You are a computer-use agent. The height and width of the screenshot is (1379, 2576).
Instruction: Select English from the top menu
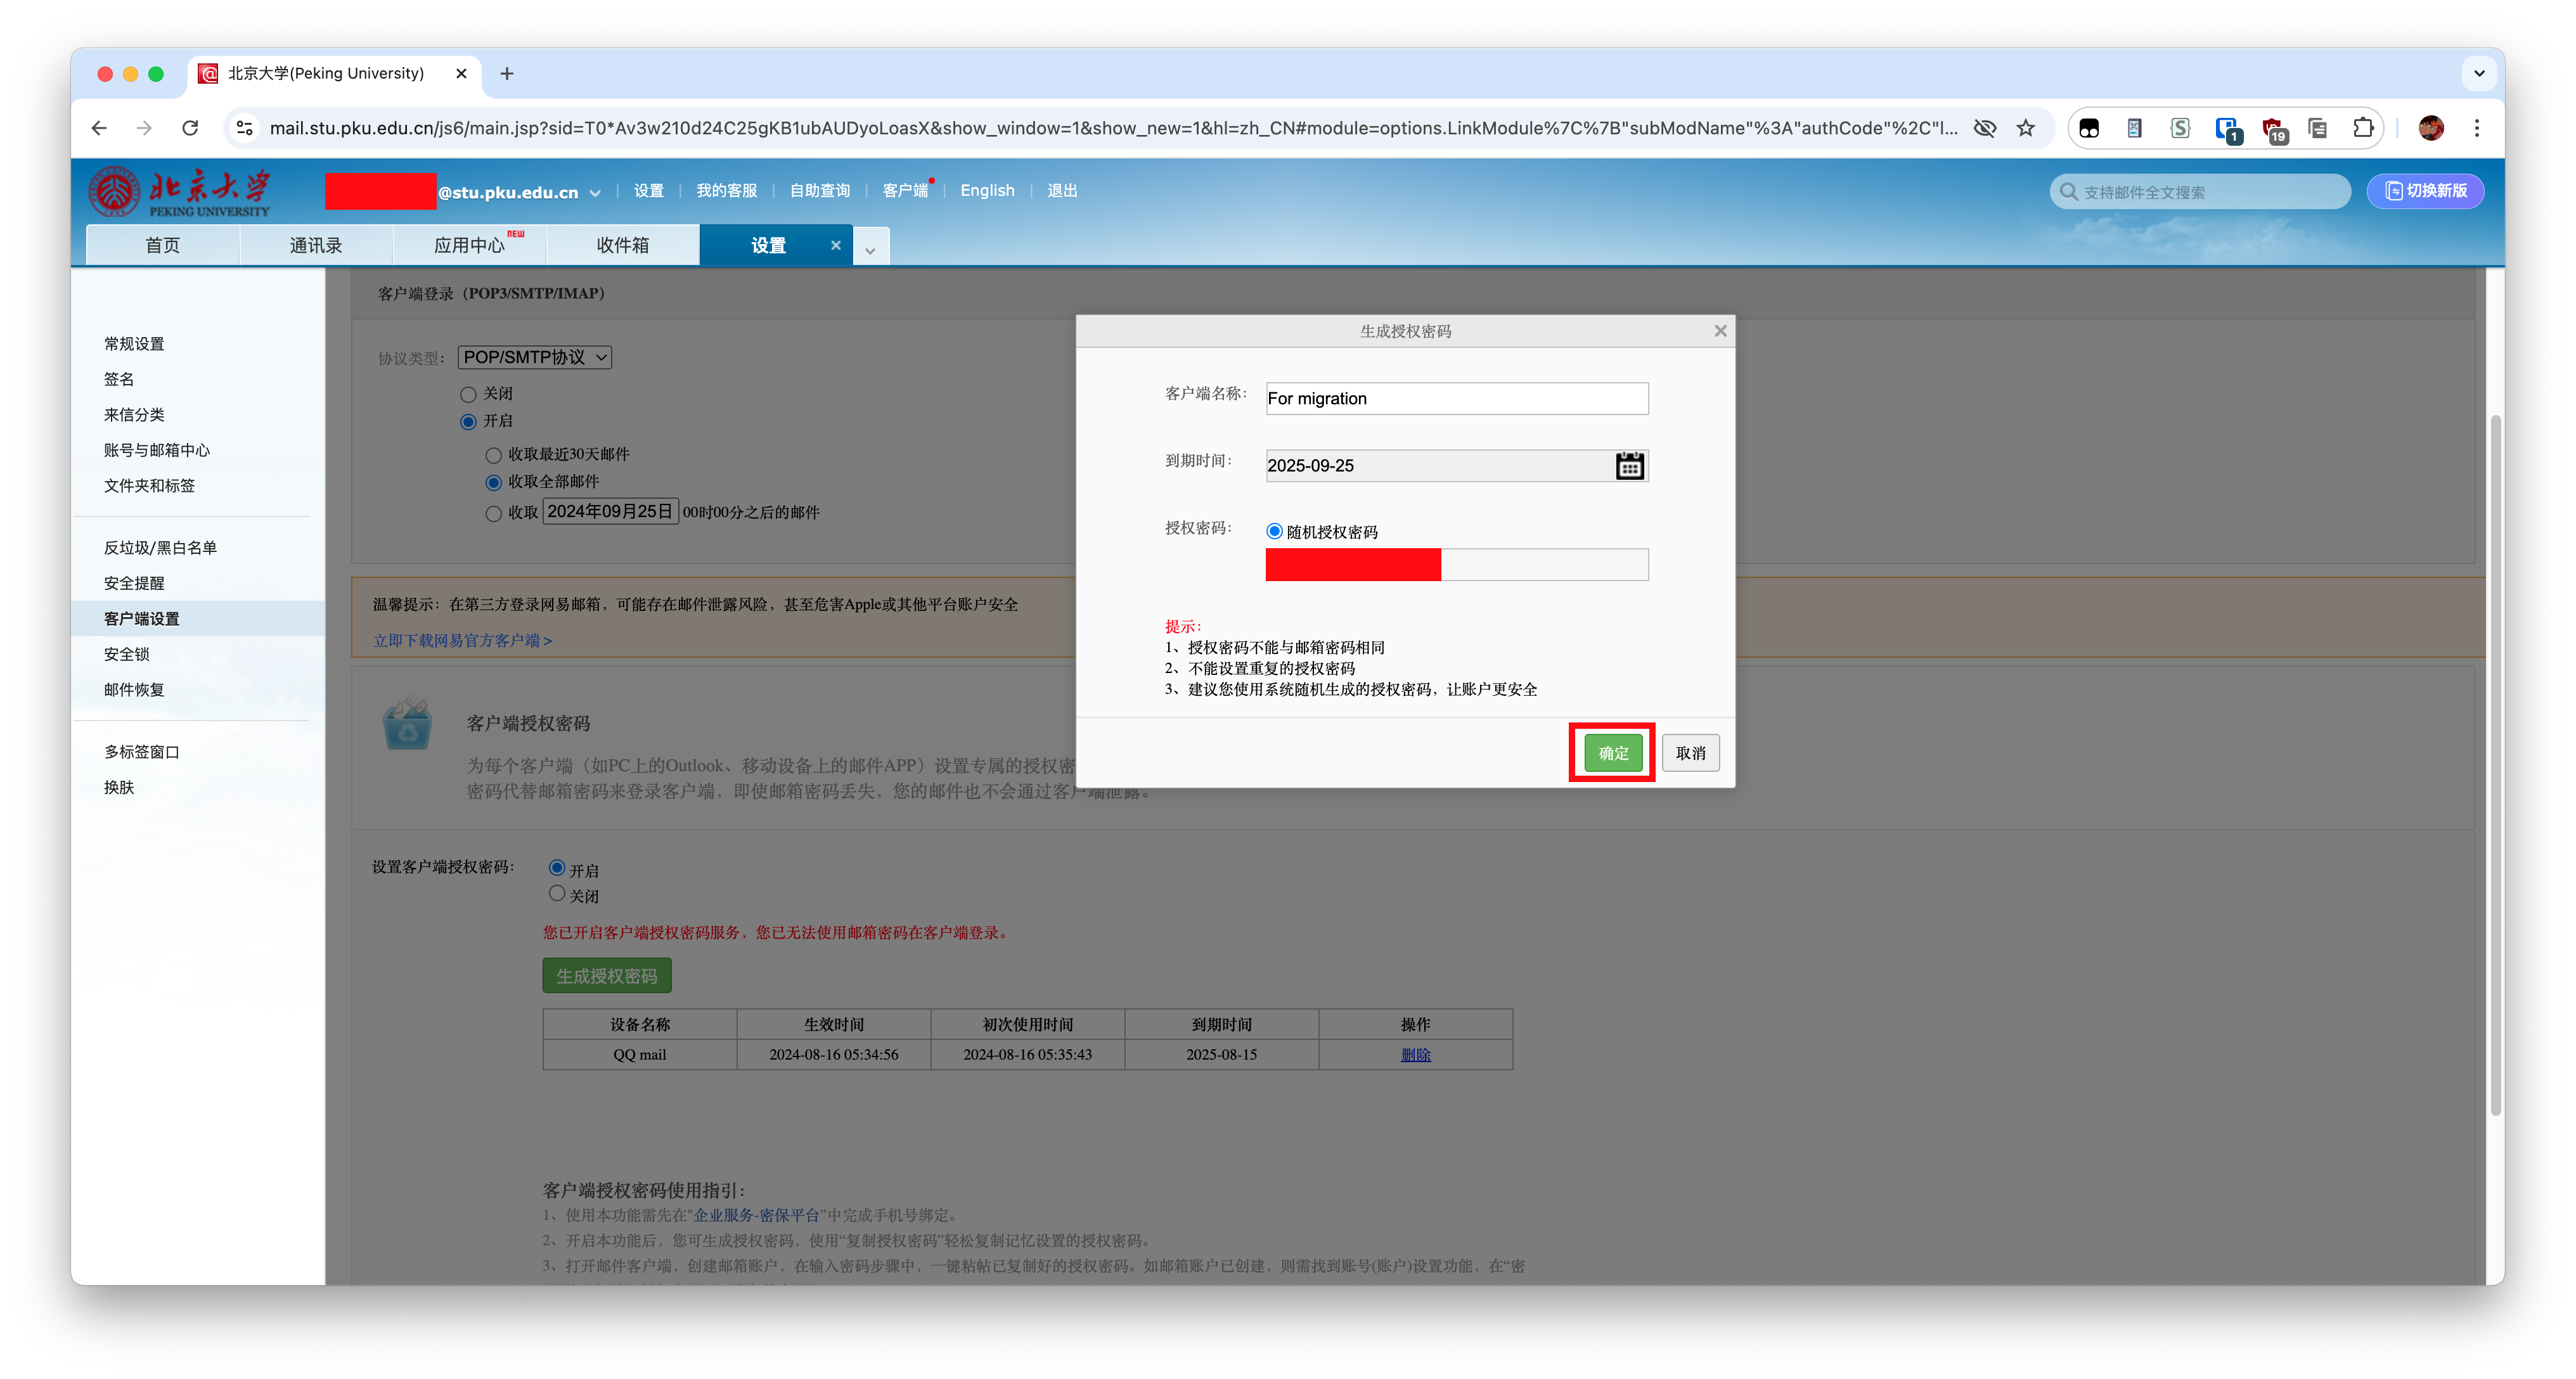click(x=986, y=190)
